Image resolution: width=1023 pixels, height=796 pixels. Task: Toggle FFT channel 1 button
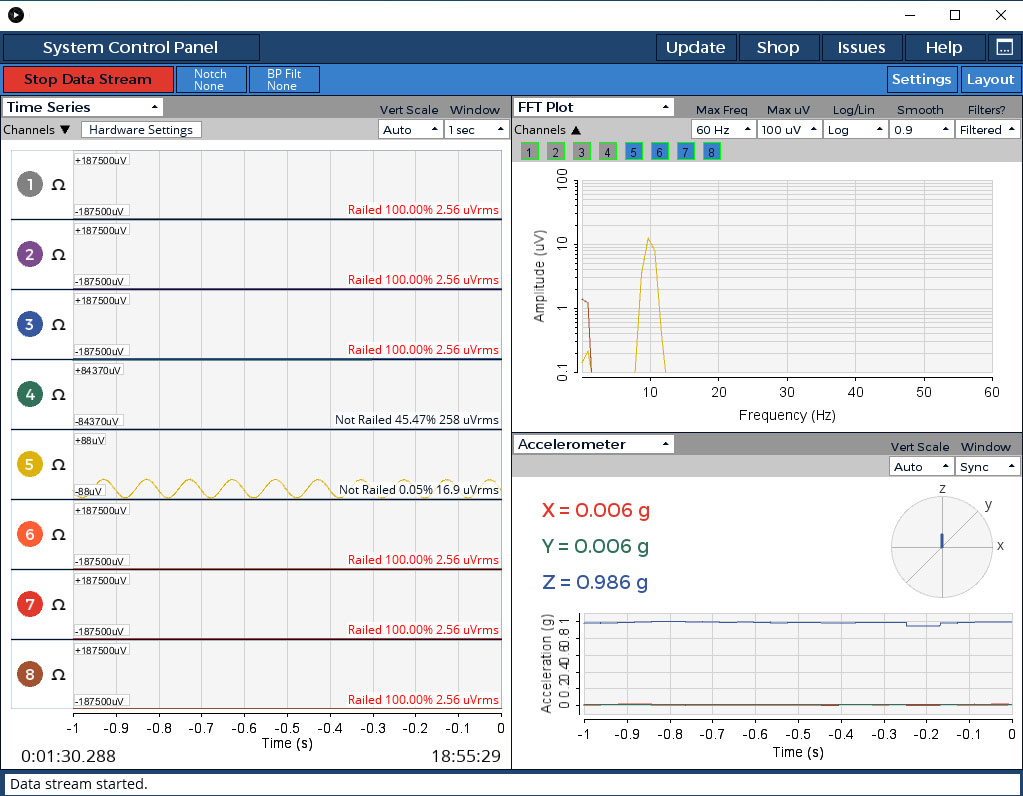529,152
